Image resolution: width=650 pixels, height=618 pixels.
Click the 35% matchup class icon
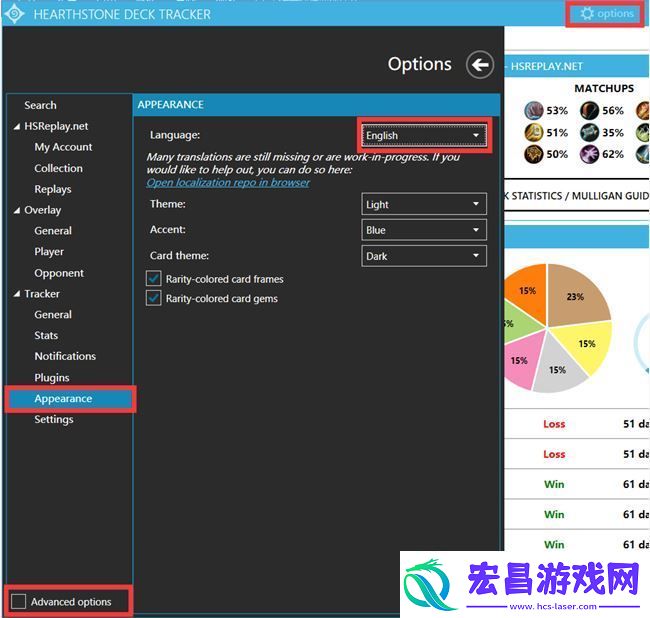click(589, 132)
